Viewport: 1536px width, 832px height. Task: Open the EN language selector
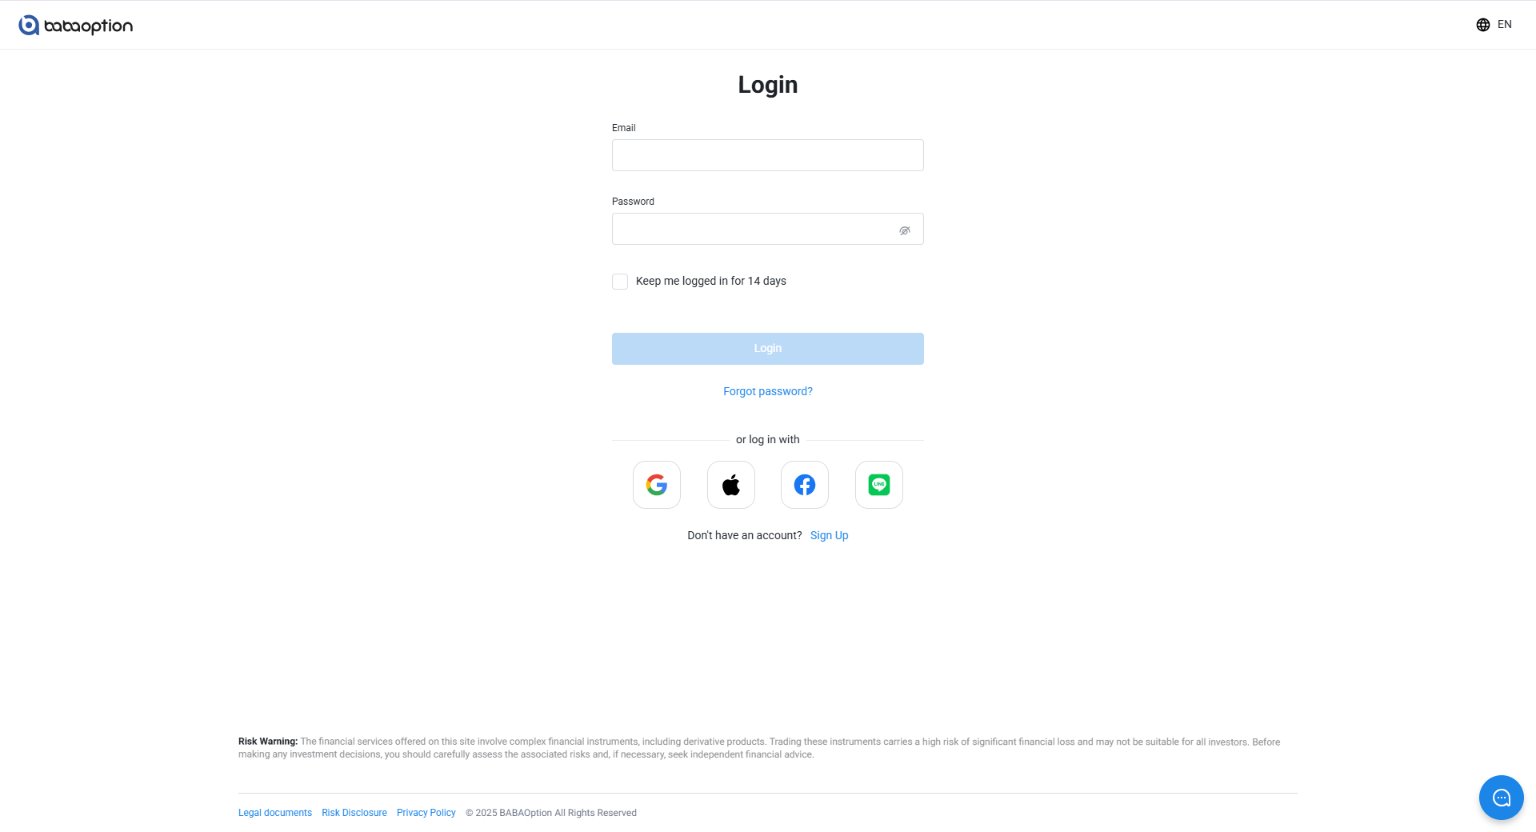[1494, 25]
